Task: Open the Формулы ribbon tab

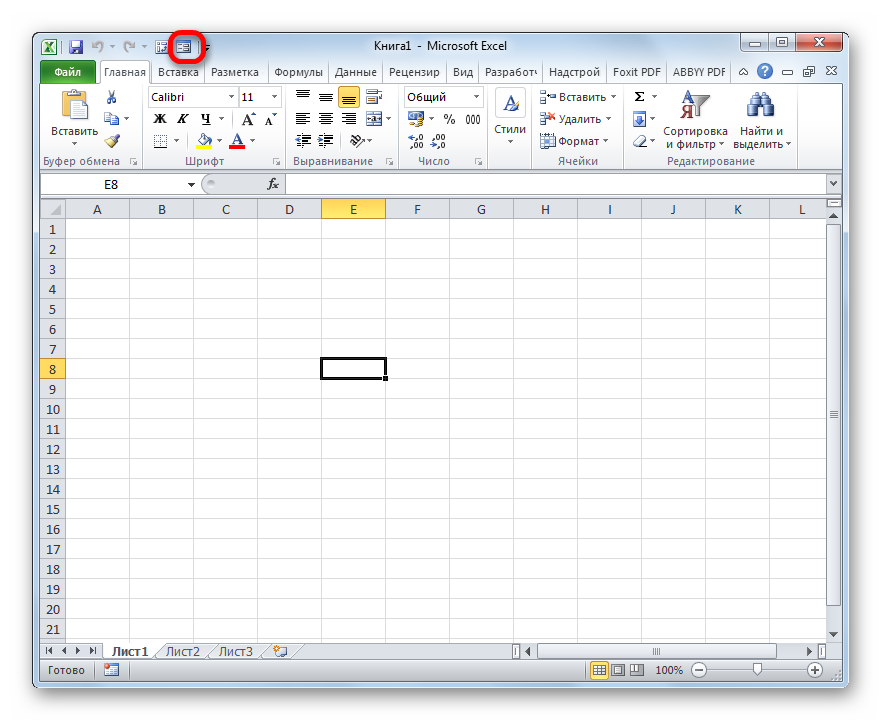Action: coord(298,72)
